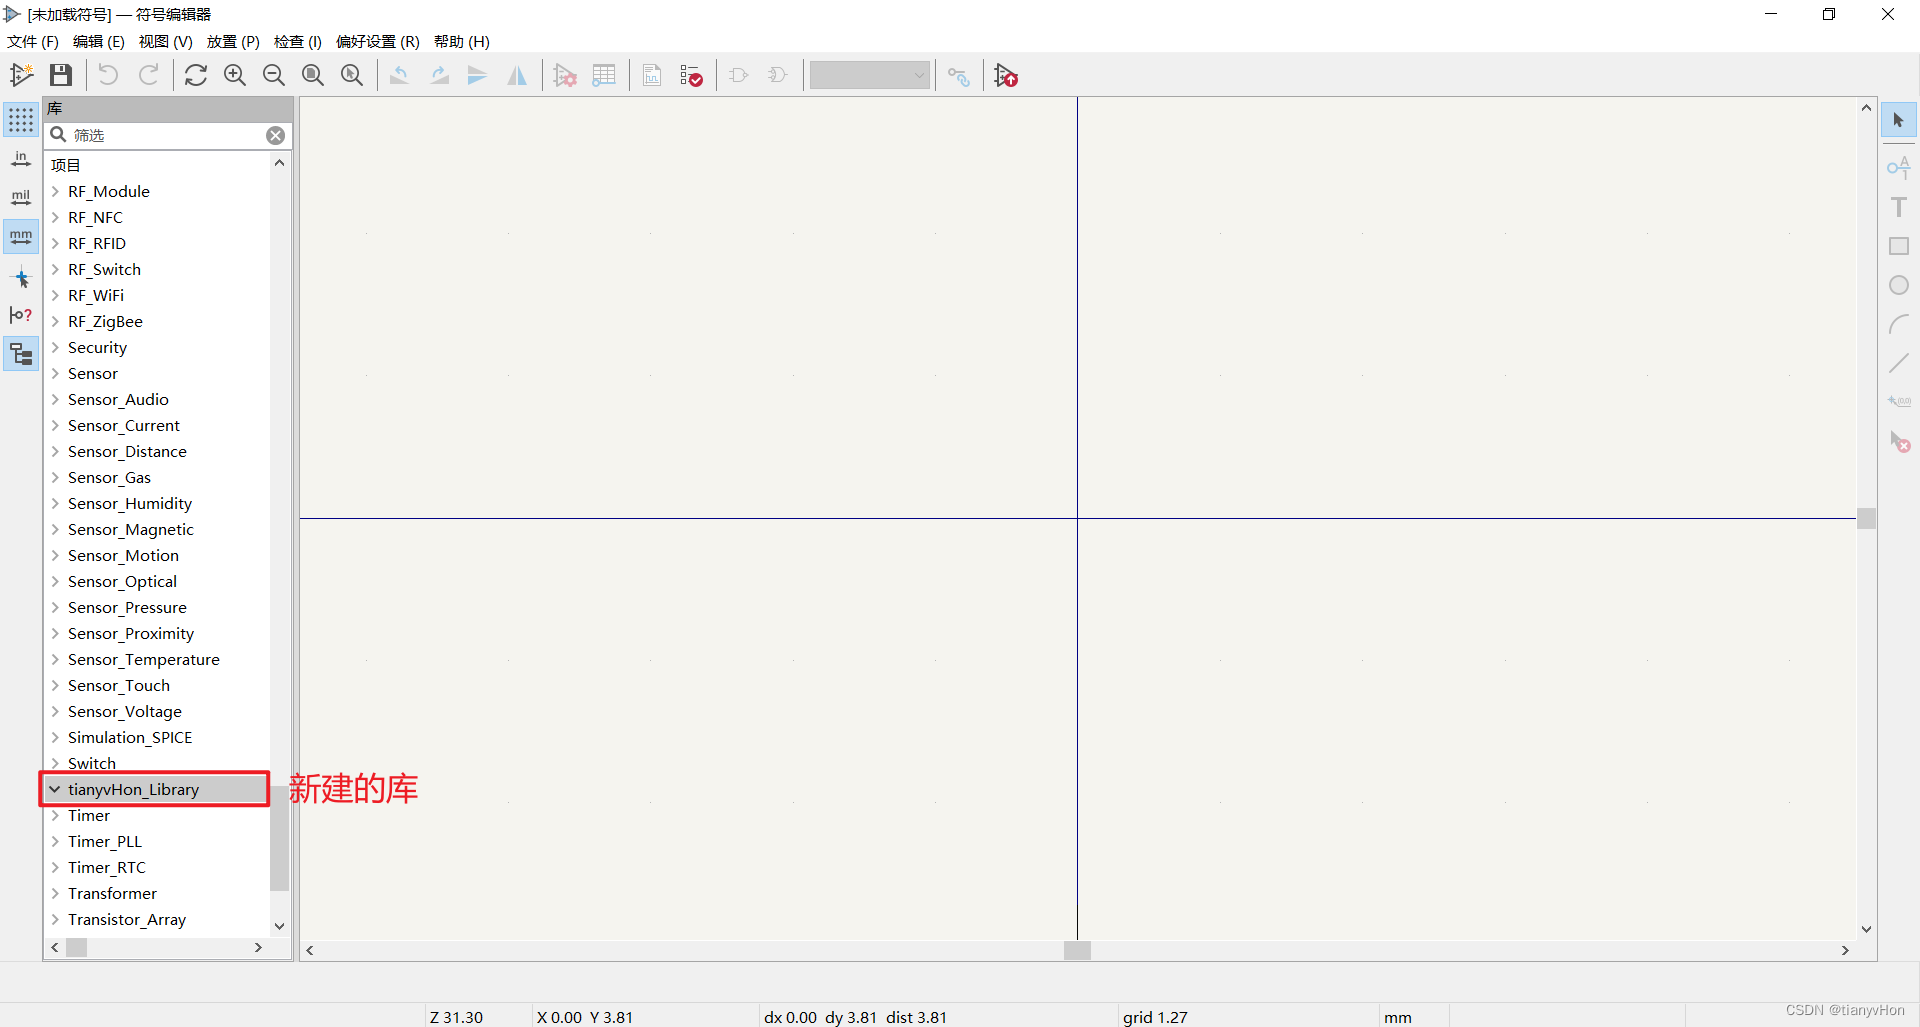Save changes with the floppy disk icon
1920x1027 pixels.
(x=61, y=75)
